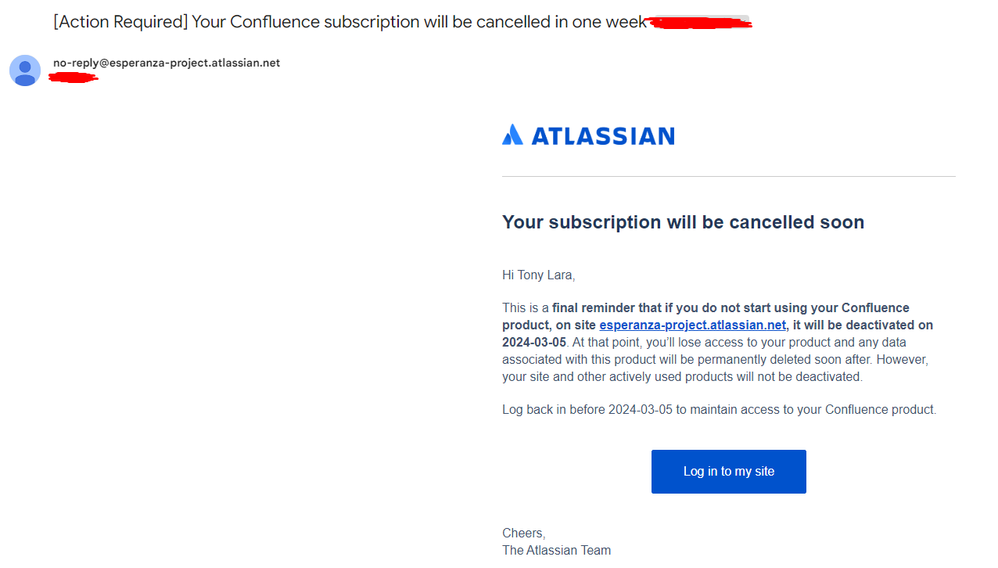998x568 pixels.
Task: Click the email subject line text
Action: tap(350, 22)
